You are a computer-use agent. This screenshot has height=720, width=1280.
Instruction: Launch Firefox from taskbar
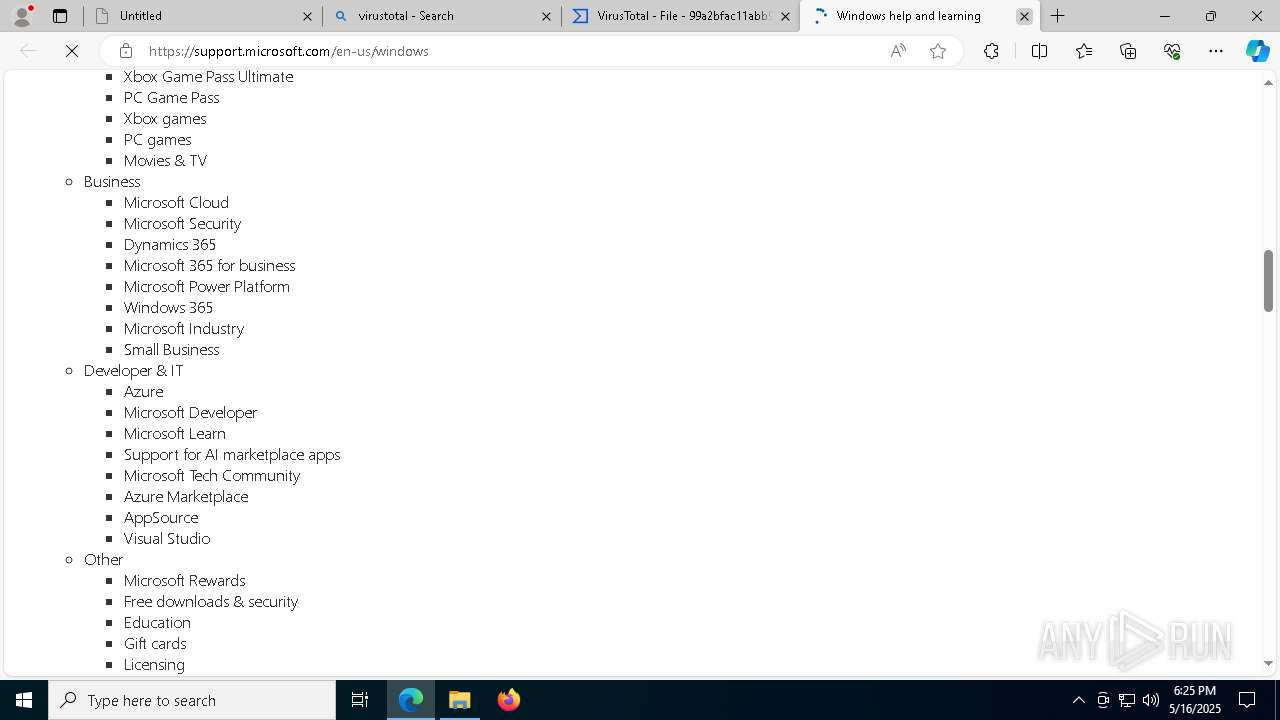pos(509,700)
